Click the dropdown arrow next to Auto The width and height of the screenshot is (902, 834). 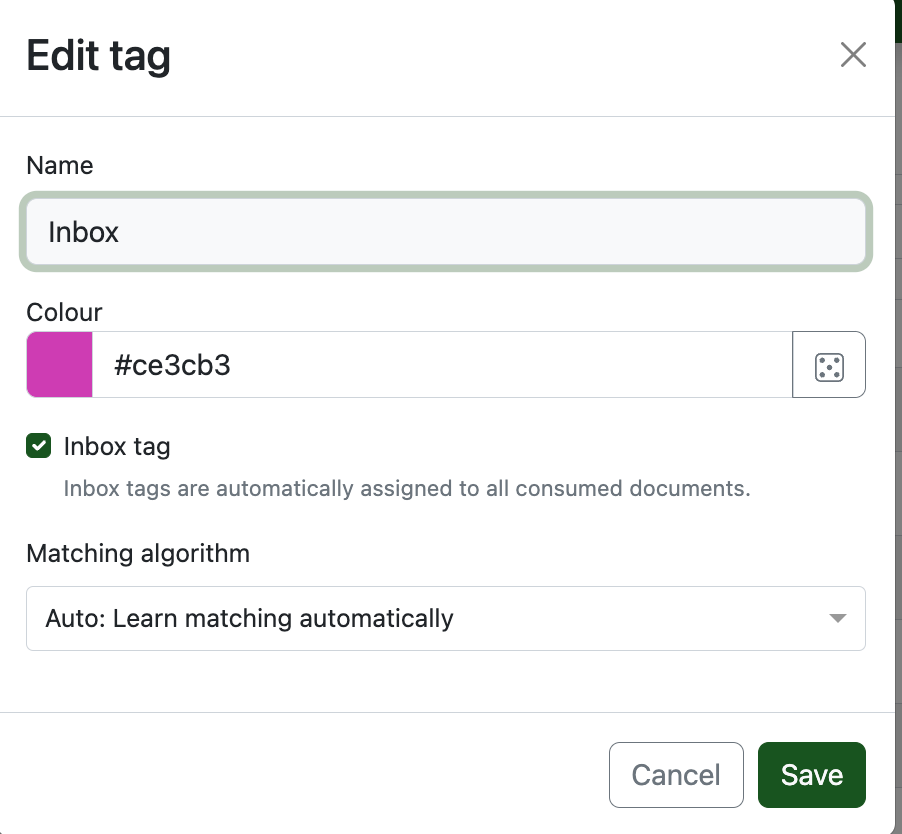(838, 619)
